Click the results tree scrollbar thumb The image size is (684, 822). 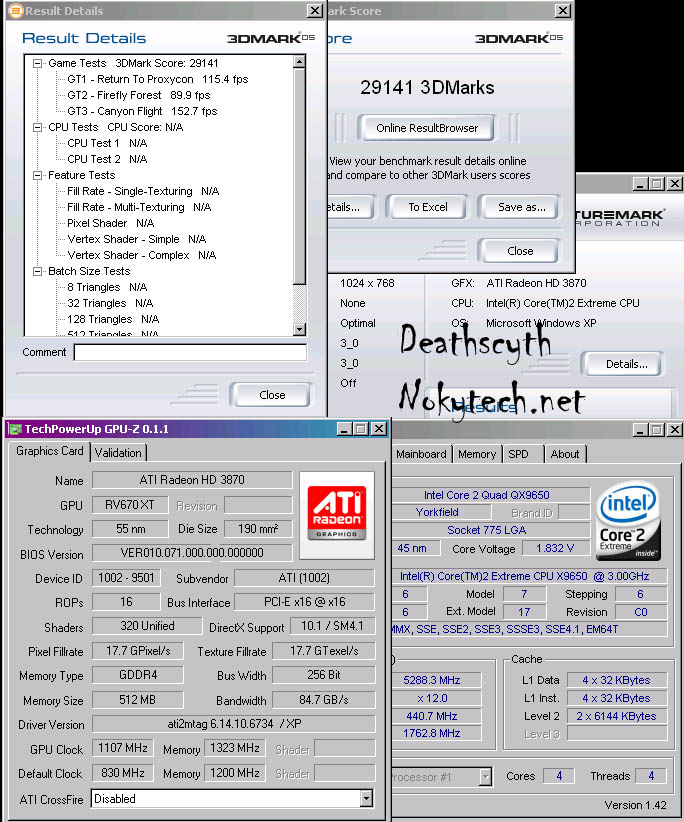(x=299, y=177)
